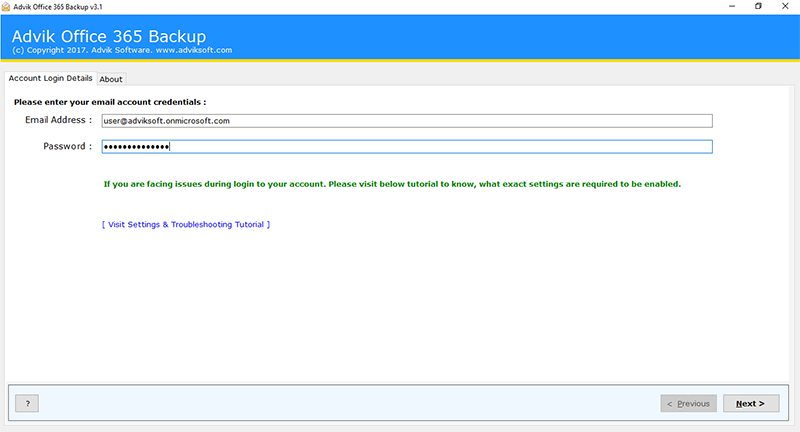Close the Advik Office 365 Backup window
800x432 pixels.
tap(785, 6)
